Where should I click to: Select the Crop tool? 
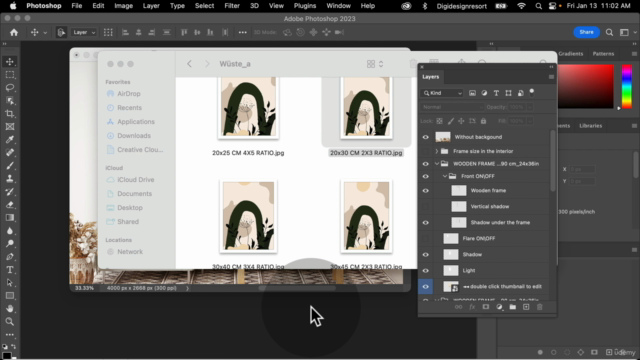(x=10, y=113)
